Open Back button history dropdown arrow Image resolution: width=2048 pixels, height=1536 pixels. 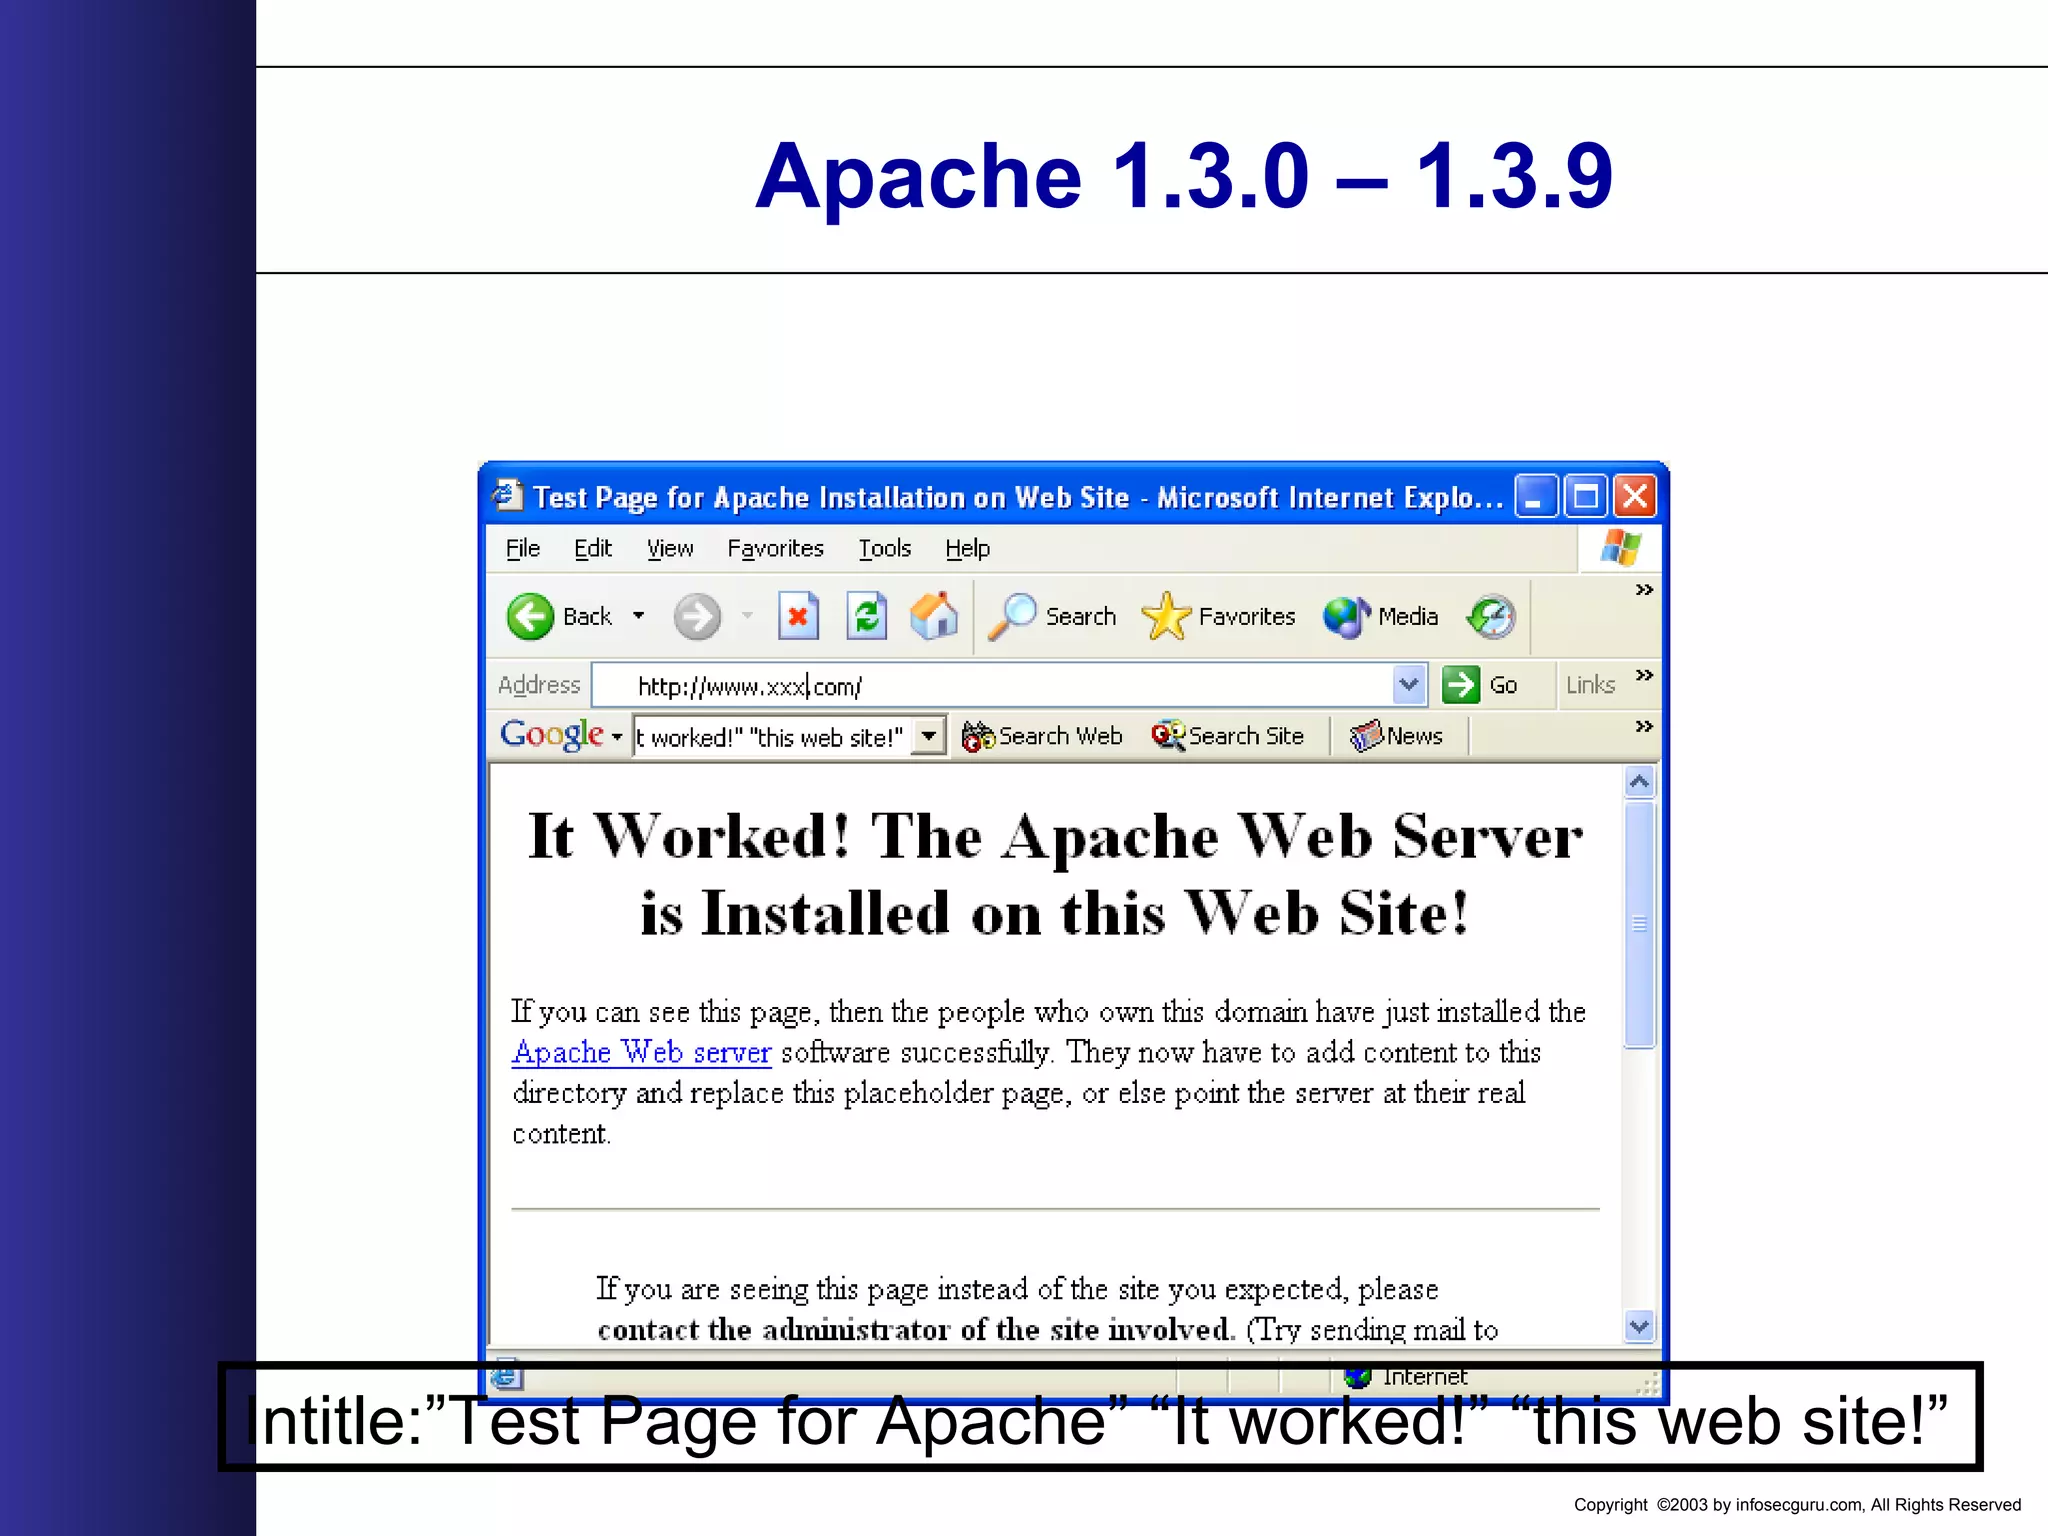(638, 616)
